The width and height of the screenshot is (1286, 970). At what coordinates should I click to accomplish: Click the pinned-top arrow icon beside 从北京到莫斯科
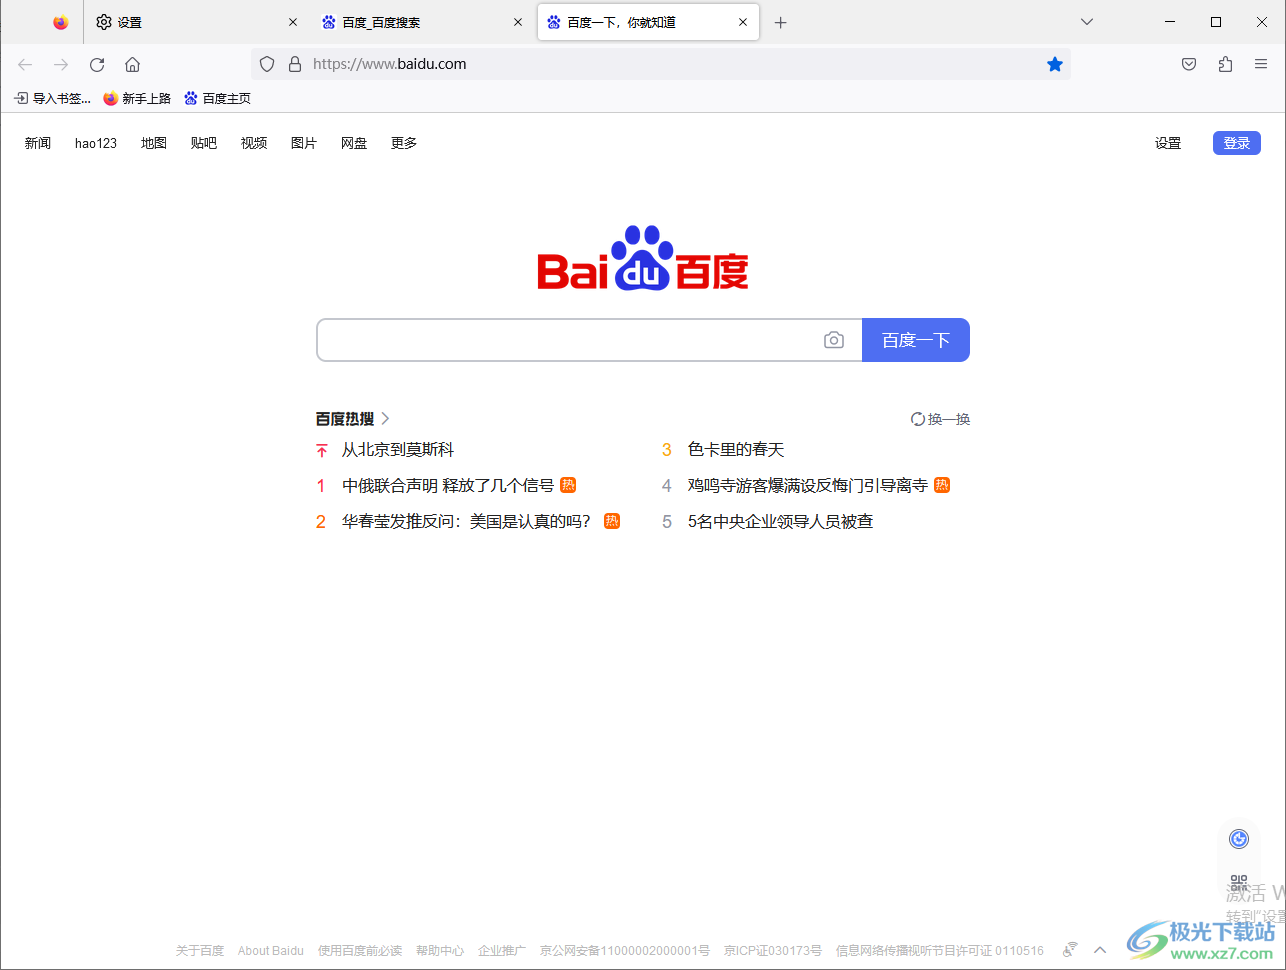click(x=322, y=450)
